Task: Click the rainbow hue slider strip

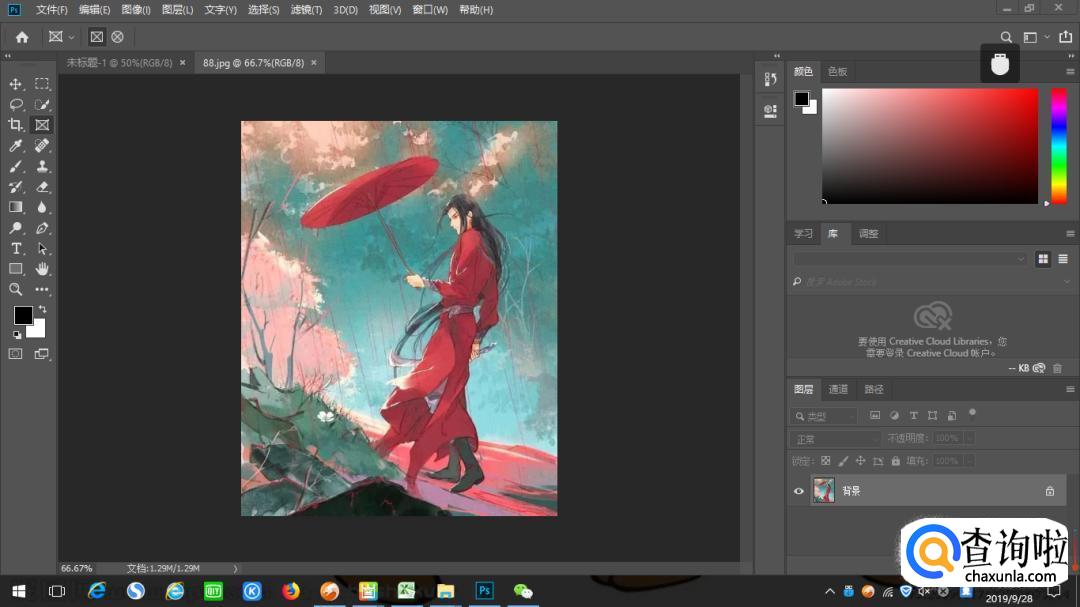Action: pyautogui.click(x=1059, y=146)
